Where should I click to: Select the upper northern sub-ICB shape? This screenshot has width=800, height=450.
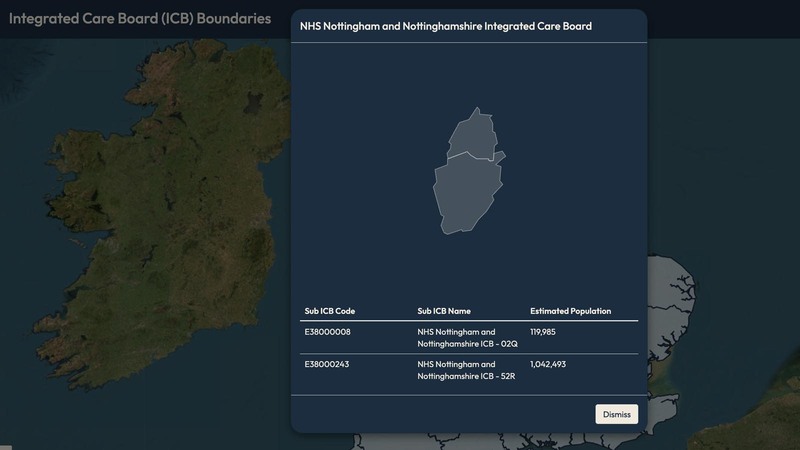(474, 137)
